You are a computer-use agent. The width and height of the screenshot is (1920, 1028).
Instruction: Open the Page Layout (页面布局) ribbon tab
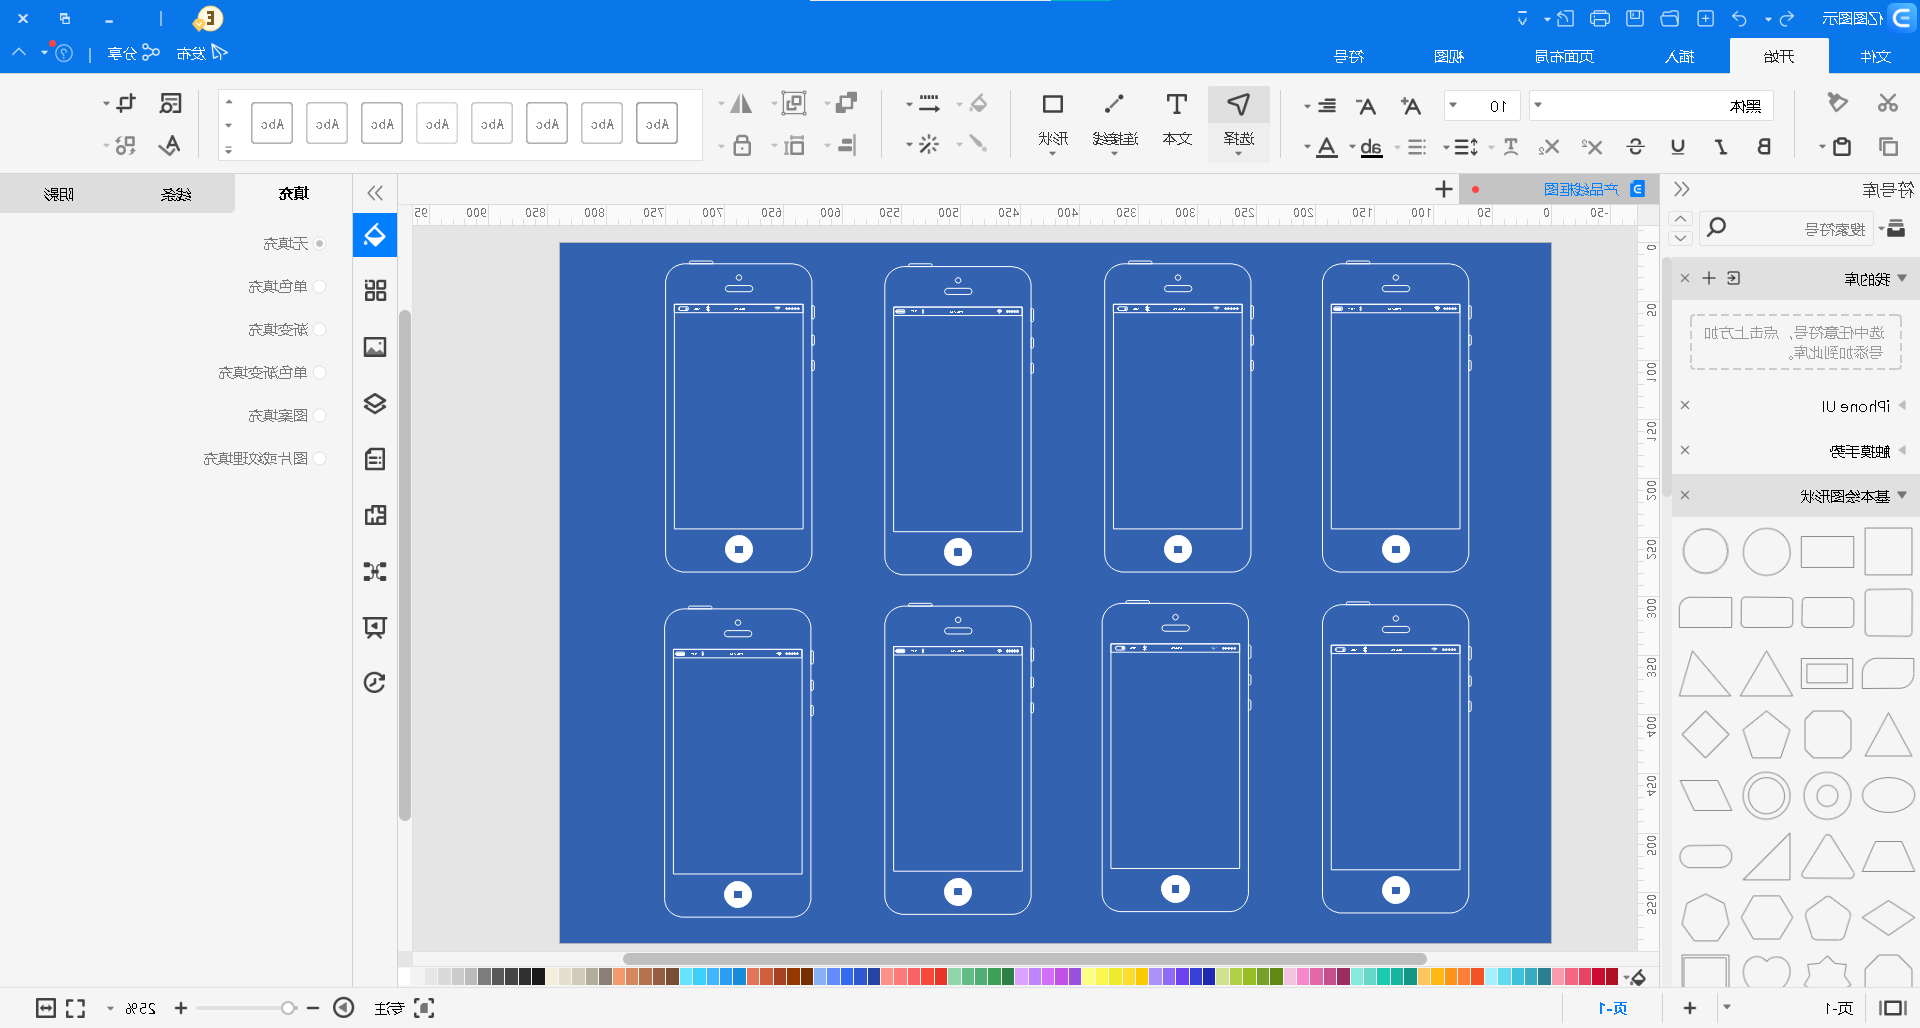(1565, 56)
